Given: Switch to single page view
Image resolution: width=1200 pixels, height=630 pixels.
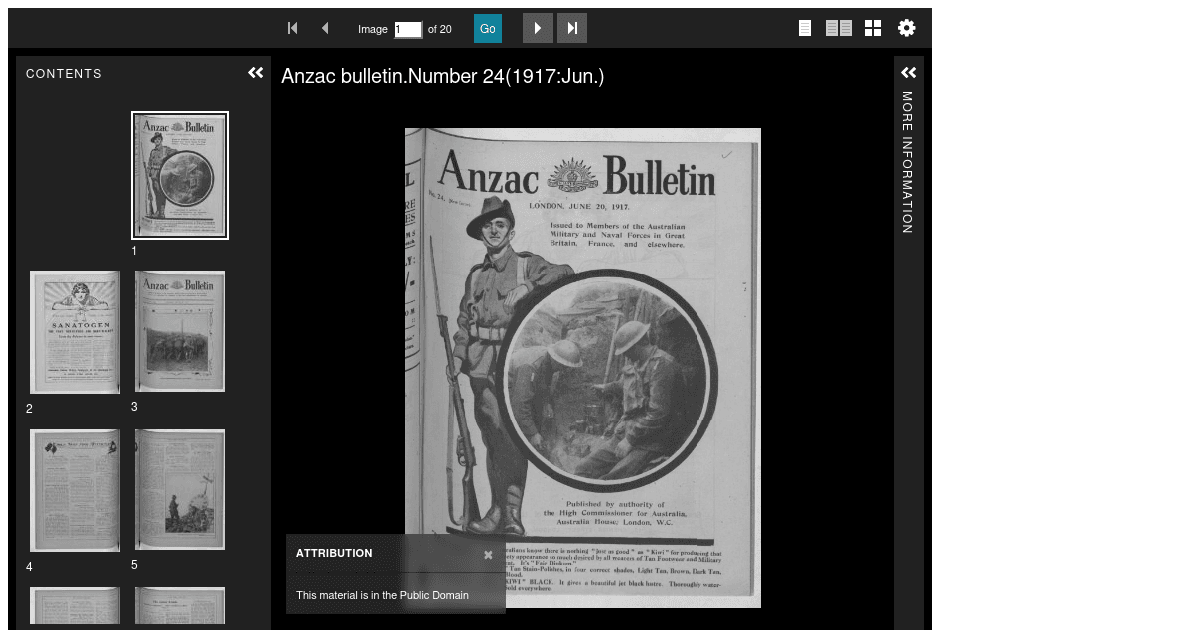Looking at the screenshot, I should pyautogui.click(x=805, y=28).
